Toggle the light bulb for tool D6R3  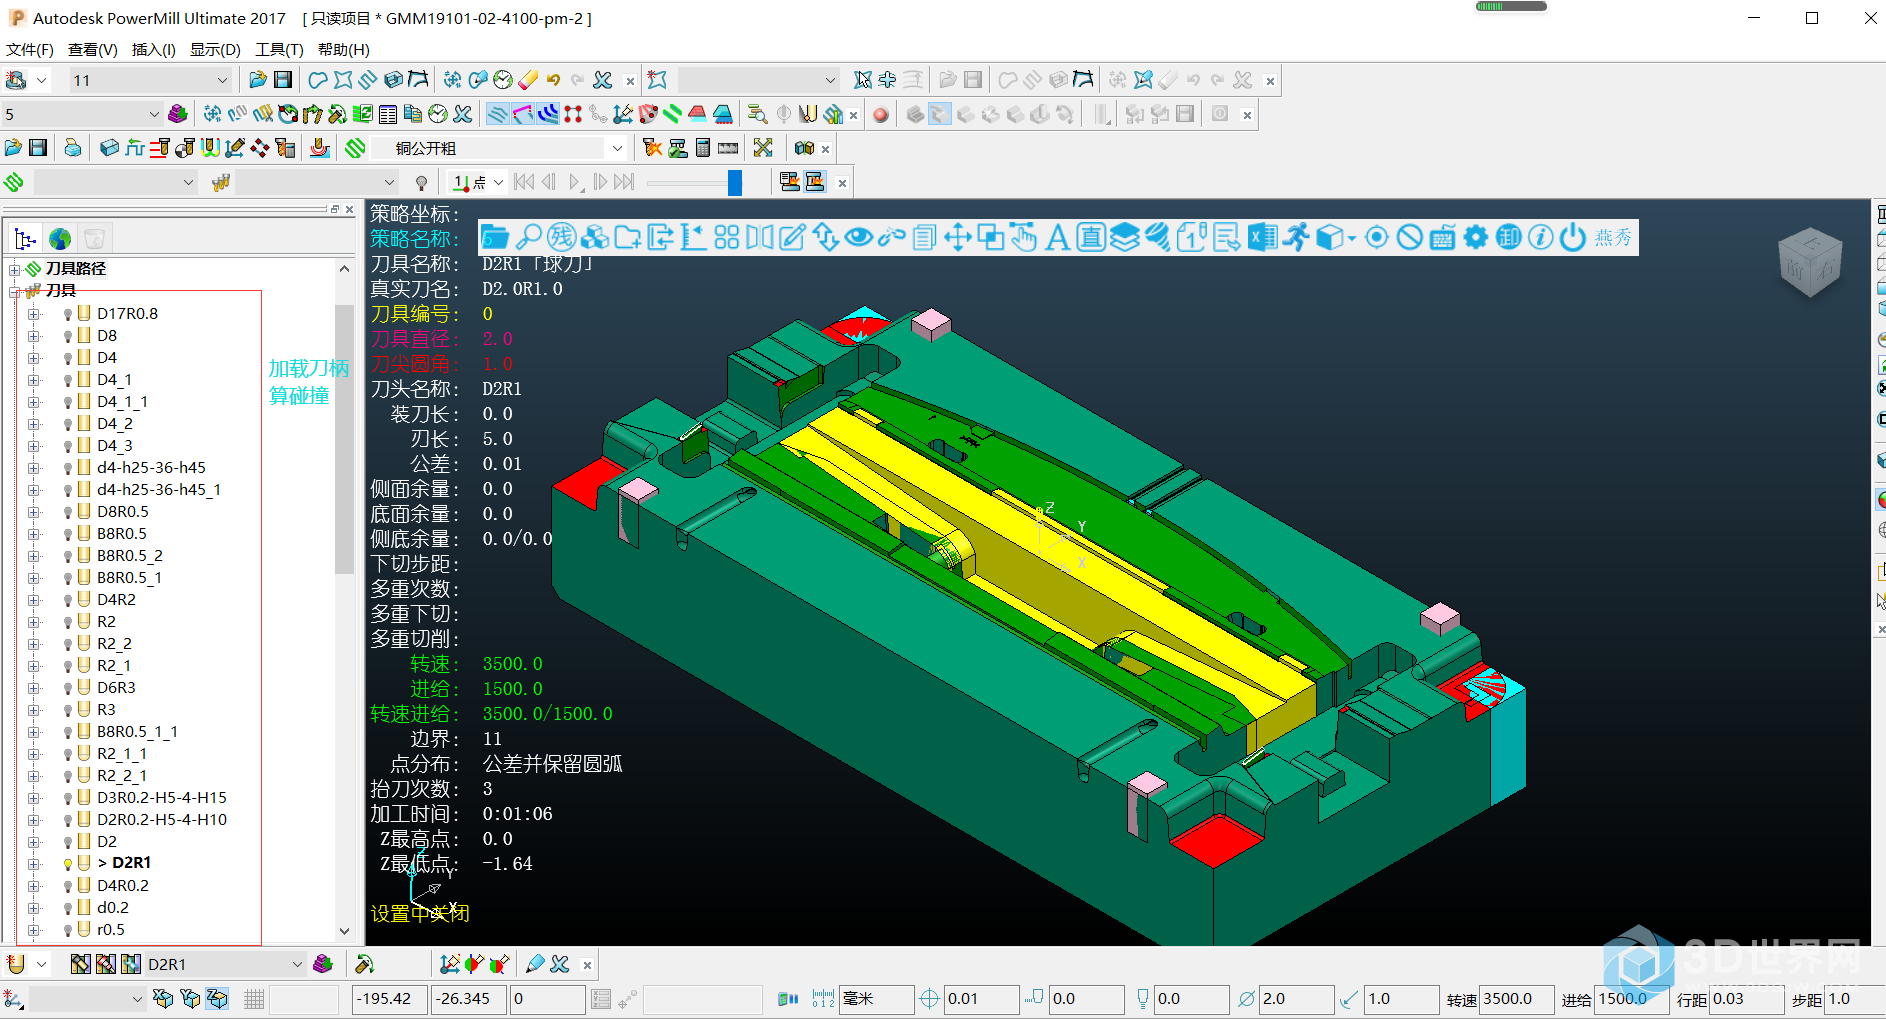[x=68, y=688]
